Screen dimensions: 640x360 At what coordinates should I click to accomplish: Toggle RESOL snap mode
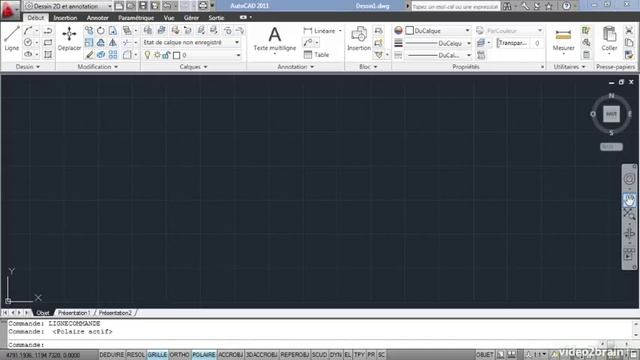(x=136, y=355)
